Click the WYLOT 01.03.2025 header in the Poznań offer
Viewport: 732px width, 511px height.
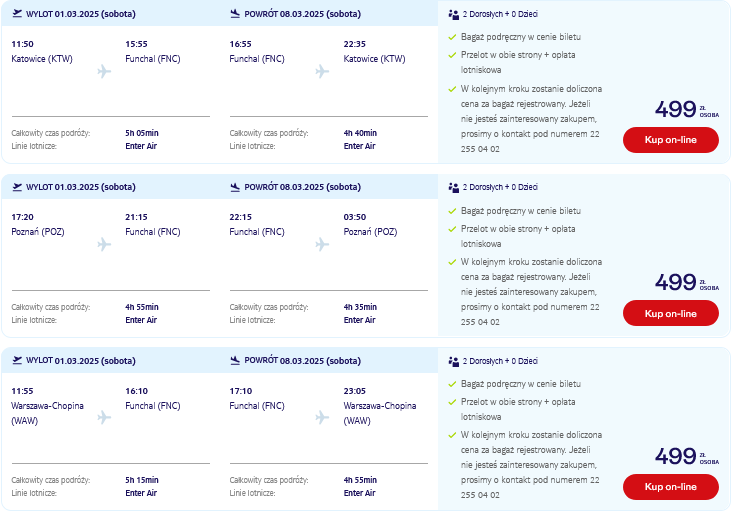pos(81,187)
